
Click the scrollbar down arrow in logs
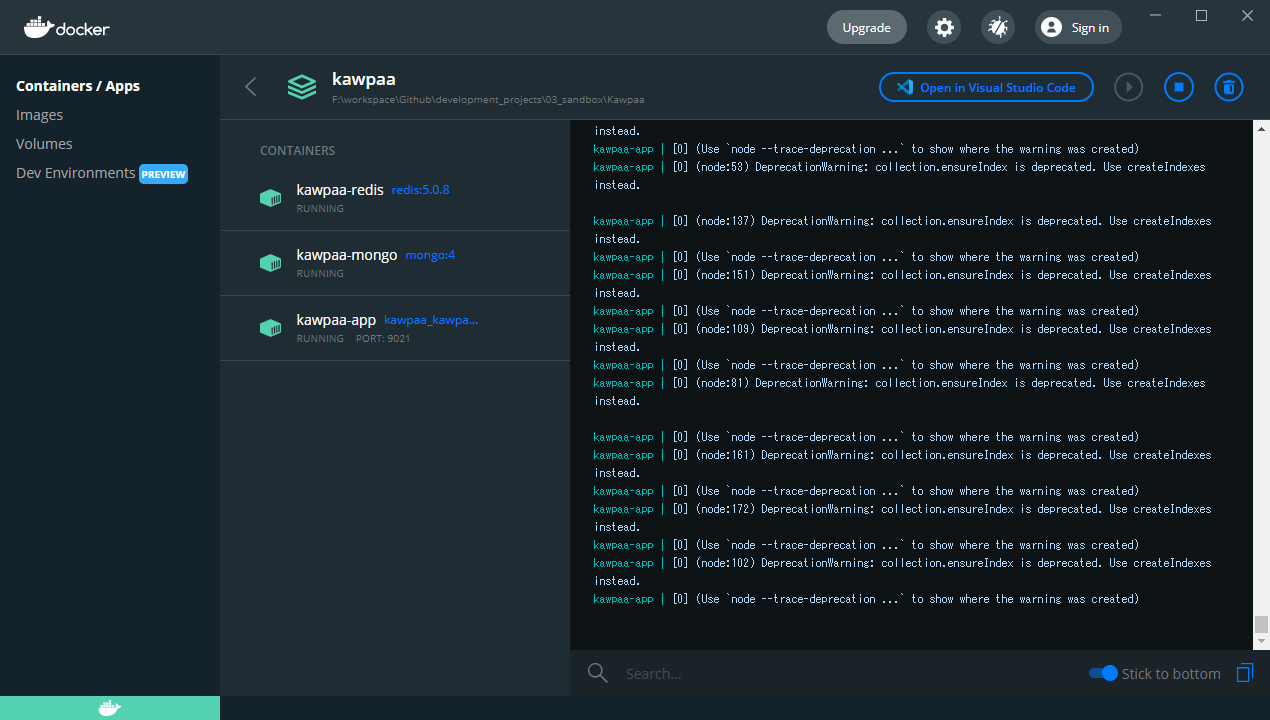pyautogui.click(x=1261, y=642)
